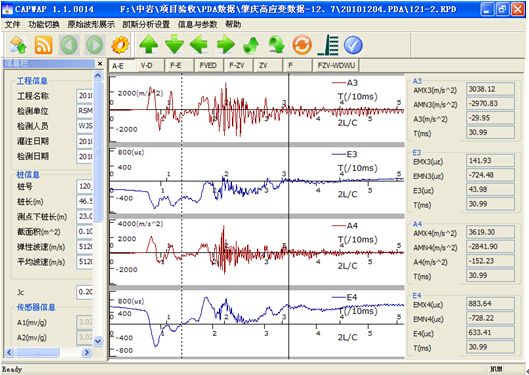The image size is (529, 375).
Task: Click the Jc value input field
Action: tap(85, 292)
